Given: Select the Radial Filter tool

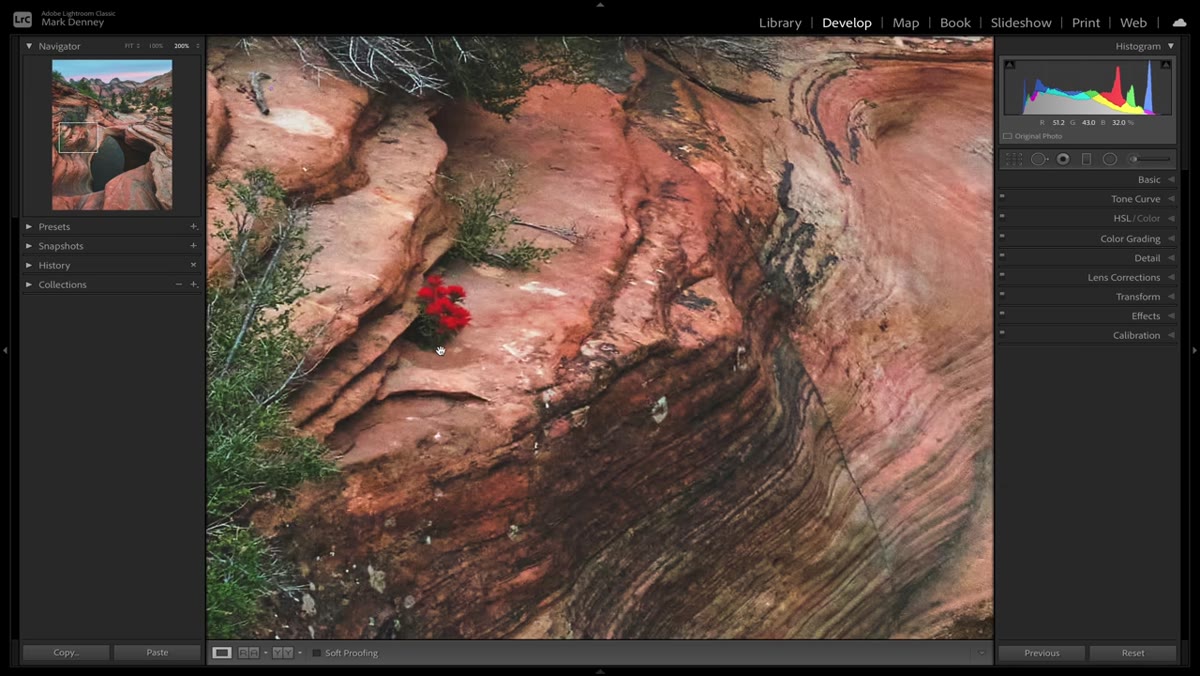Looking at the screenshot, I should click(1110, 159).
